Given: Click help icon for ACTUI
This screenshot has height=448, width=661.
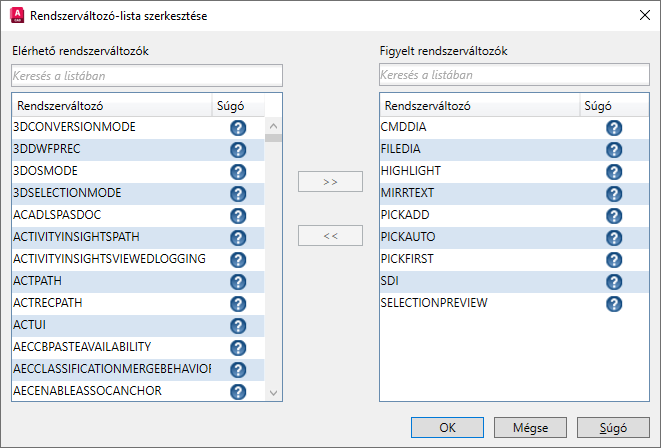Looking at the screenshot, I should [238, 326].
